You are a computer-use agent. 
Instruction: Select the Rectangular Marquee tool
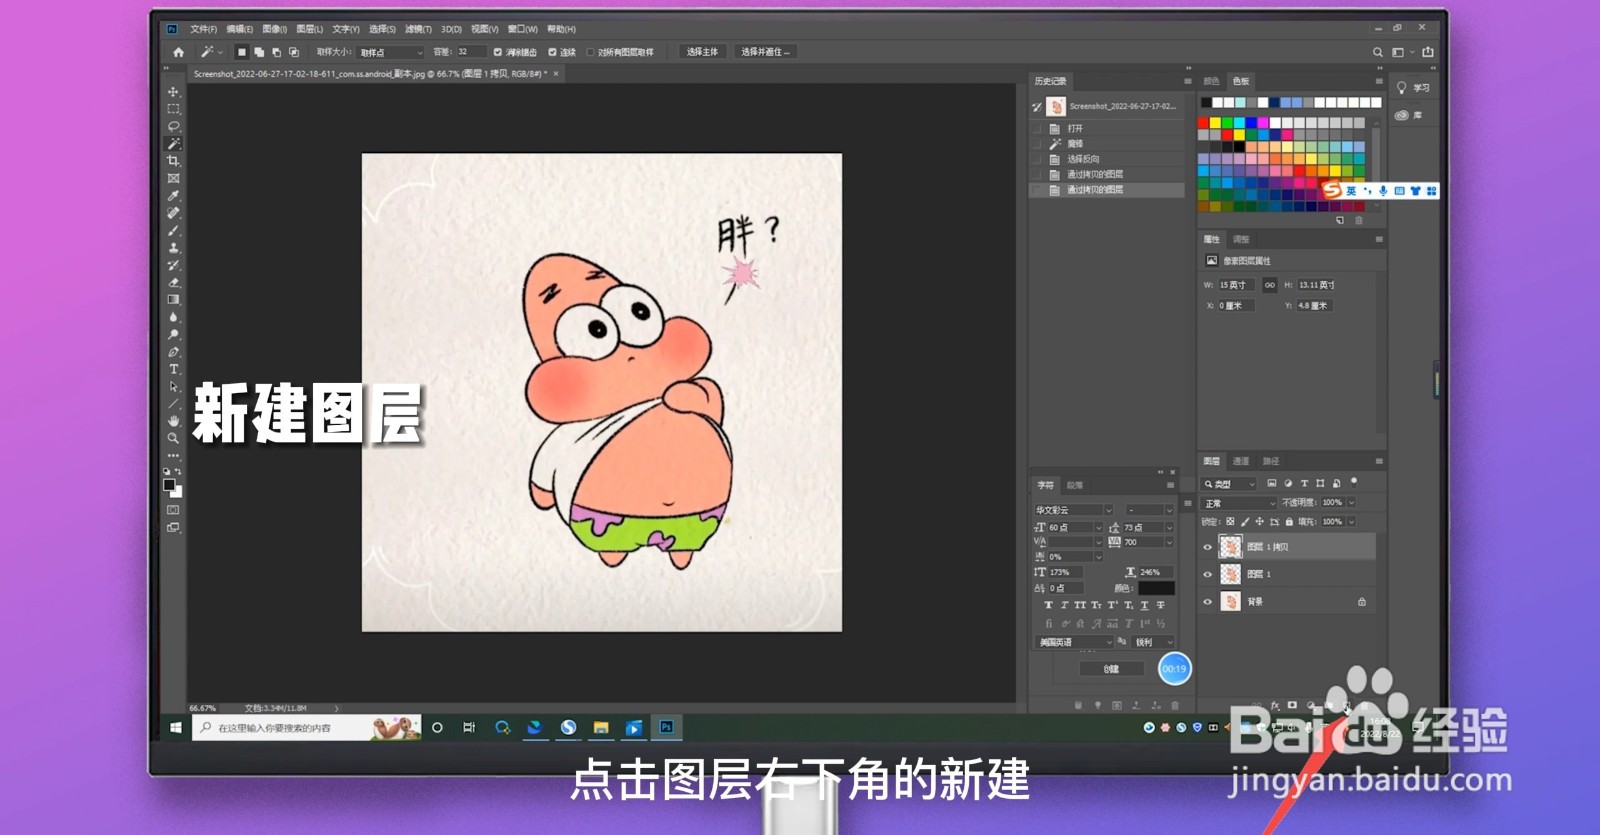pos(173,109)
